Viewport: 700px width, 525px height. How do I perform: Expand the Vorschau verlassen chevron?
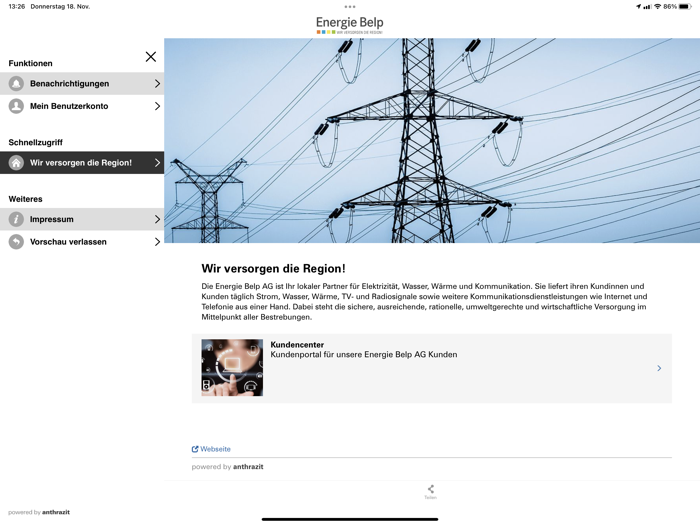click(157, 242)
